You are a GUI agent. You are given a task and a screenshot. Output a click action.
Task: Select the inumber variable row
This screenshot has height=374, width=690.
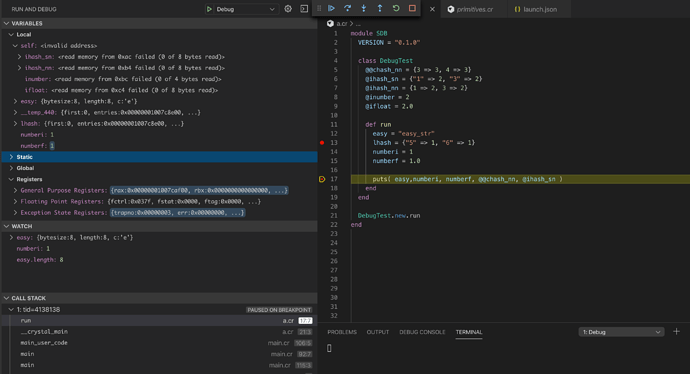click(x=159, y=79)
